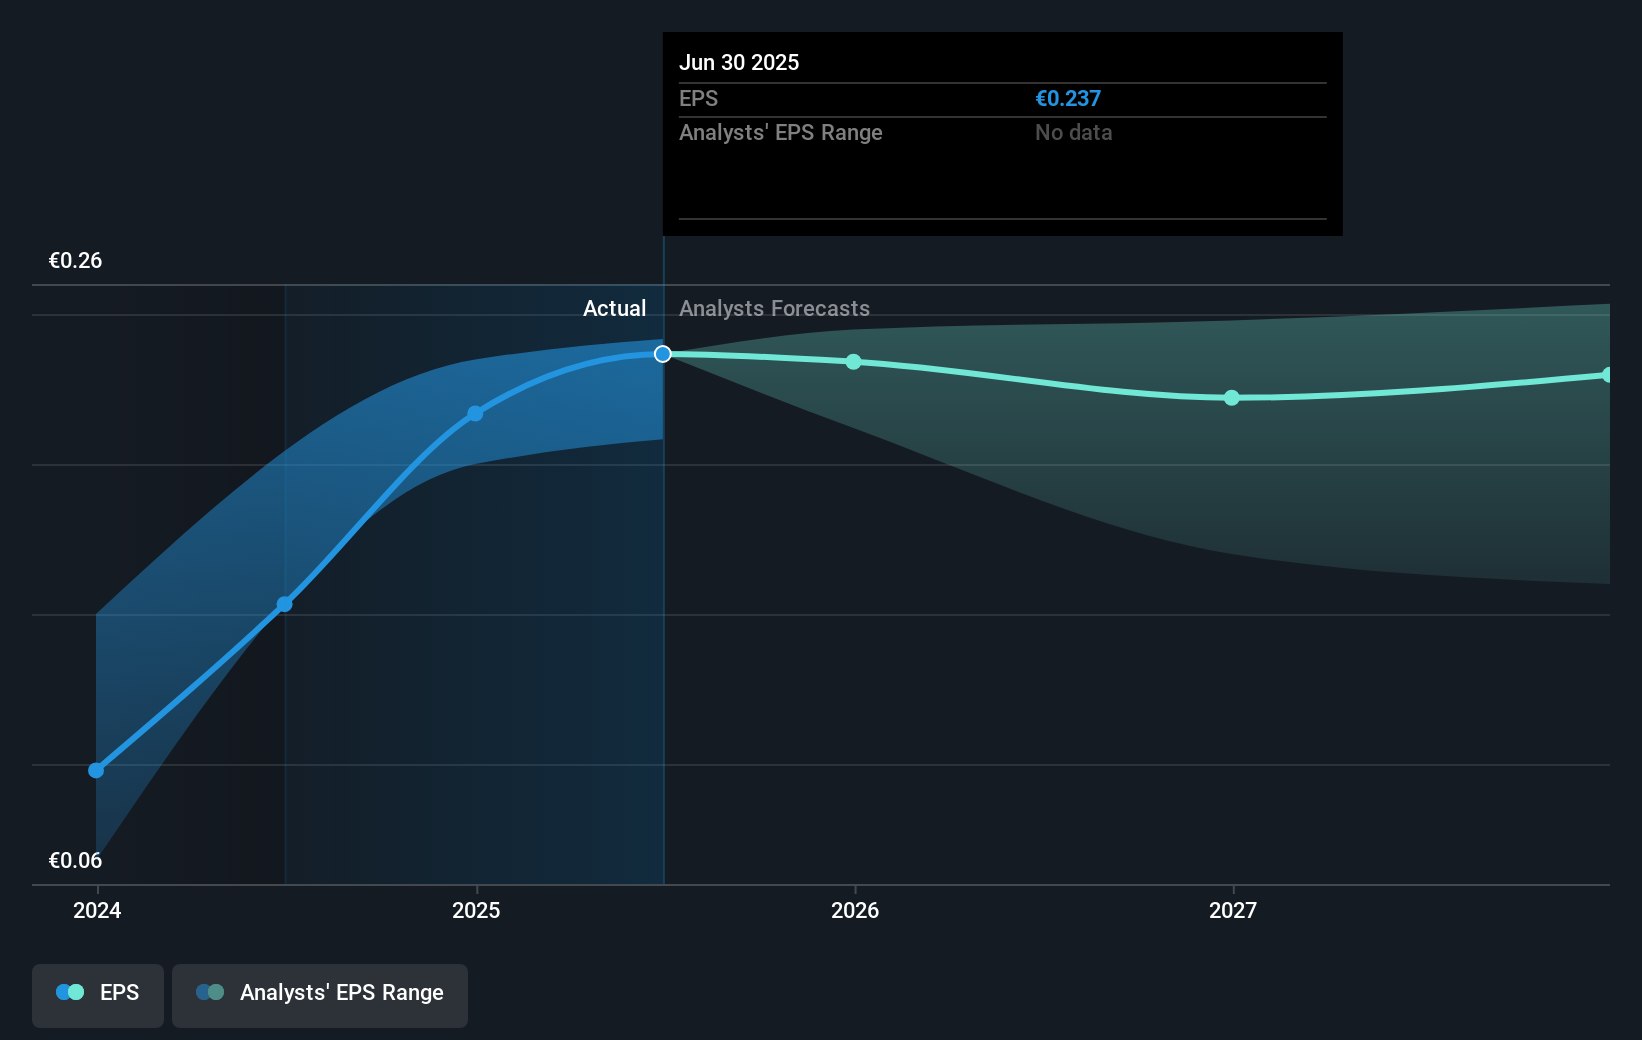Click the rightmost forecast data point
The width and height of the screenshot is (1642, 1040).
(1607, 374)
